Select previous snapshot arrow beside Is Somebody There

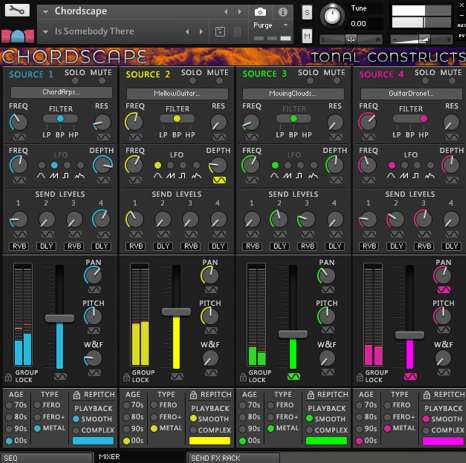point(187,32)
